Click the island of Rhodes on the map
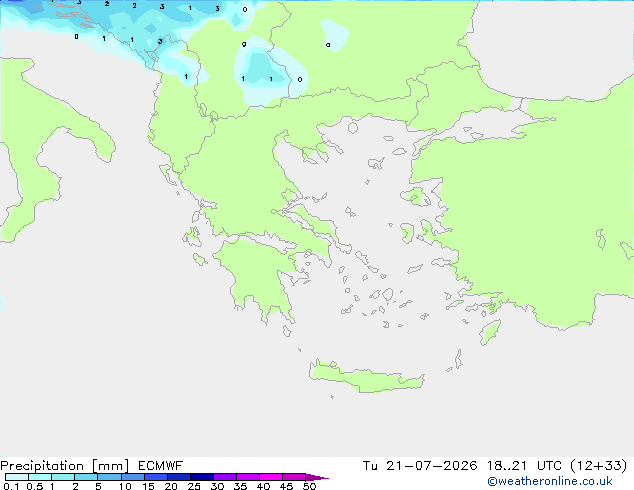 click(490, 332)
